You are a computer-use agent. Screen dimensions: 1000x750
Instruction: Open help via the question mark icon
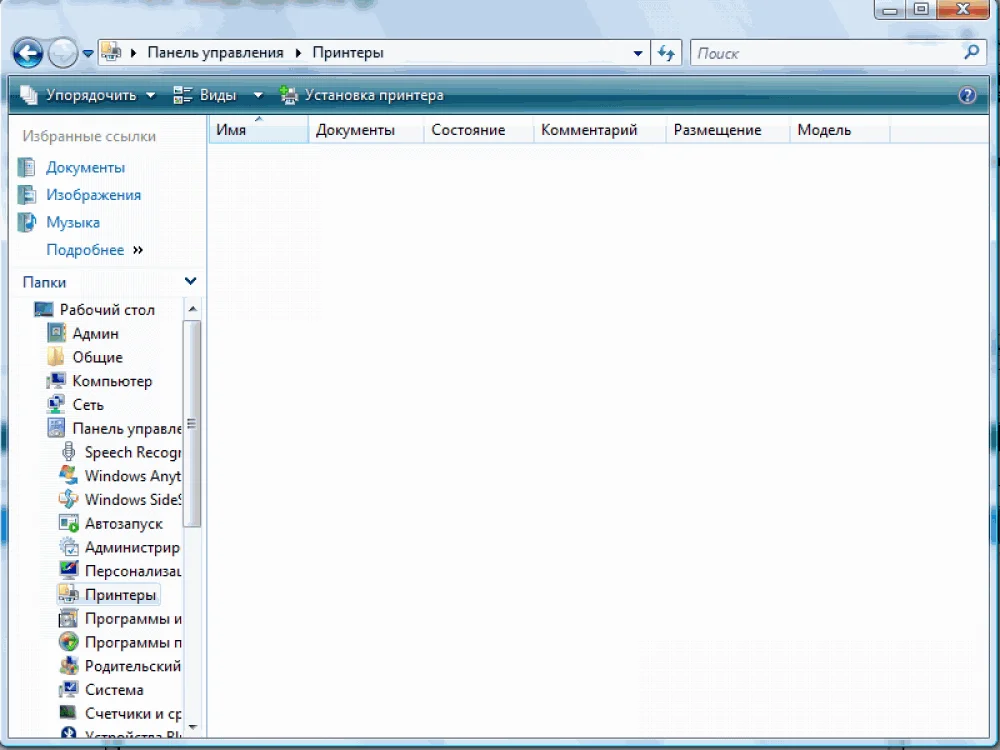(x=967, y=96)
